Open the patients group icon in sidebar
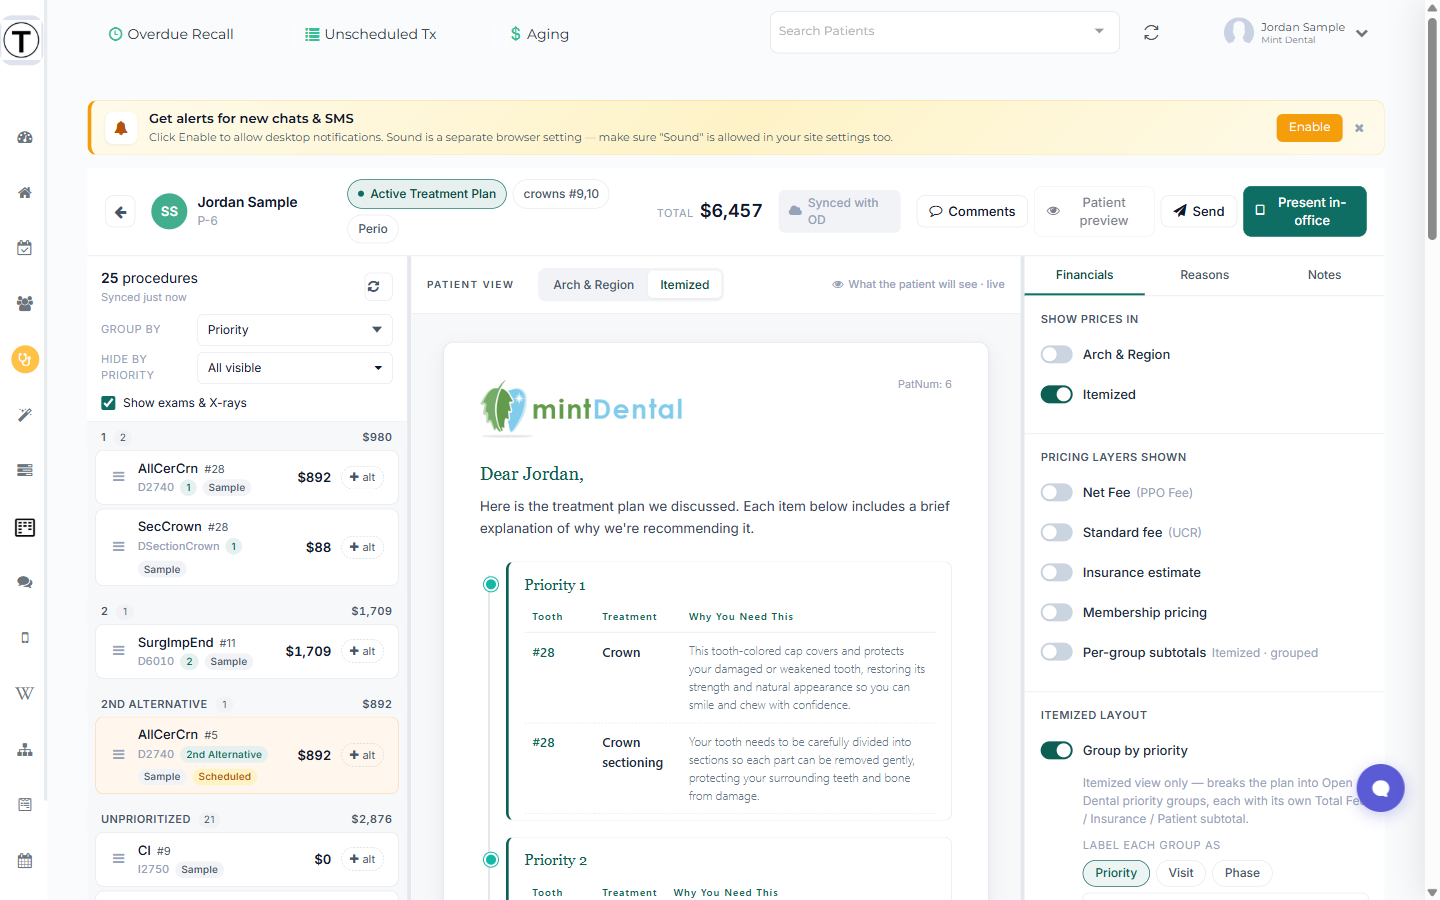 click(x=25, y=303)
